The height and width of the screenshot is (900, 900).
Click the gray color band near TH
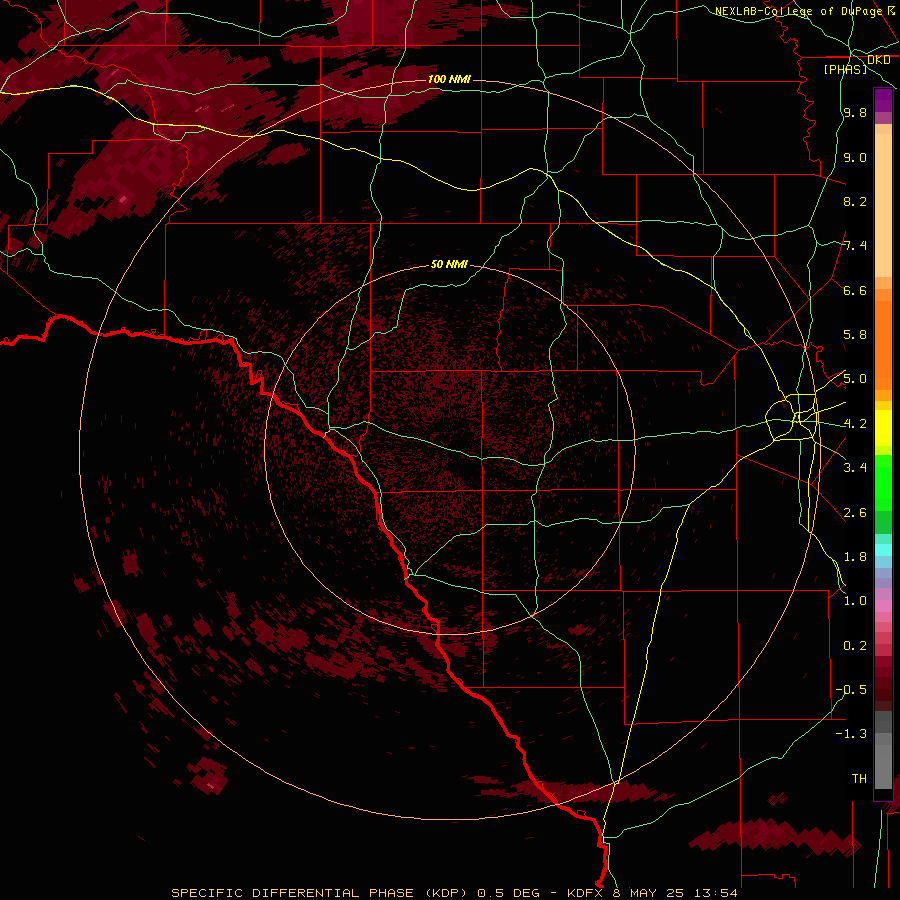(x=883, y=766)
